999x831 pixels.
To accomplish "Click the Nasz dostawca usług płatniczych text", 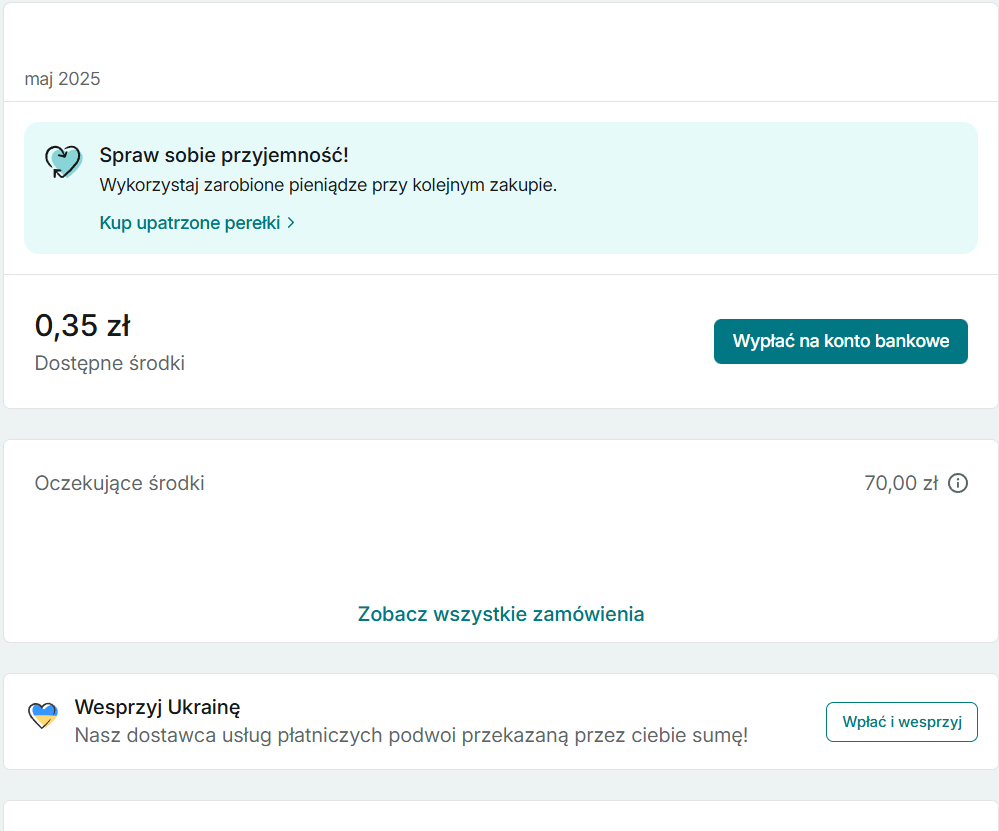I will tap(410, 737).
